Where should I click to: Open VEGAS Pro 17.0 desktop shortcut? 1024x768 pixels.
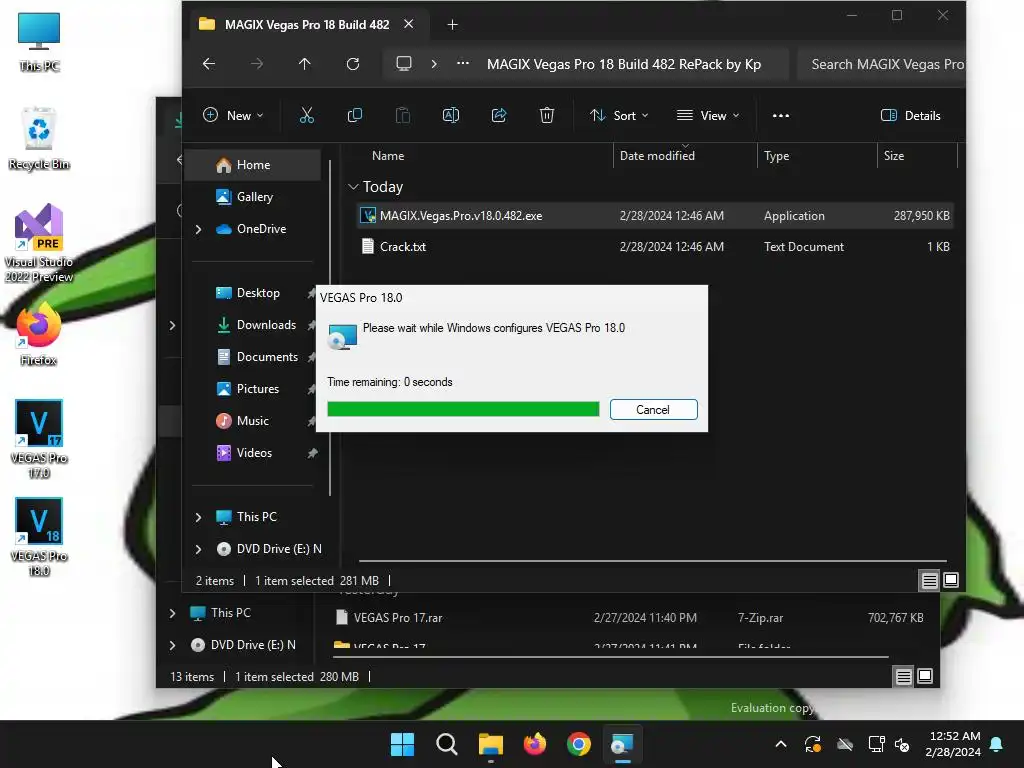(x=39, y=439)
